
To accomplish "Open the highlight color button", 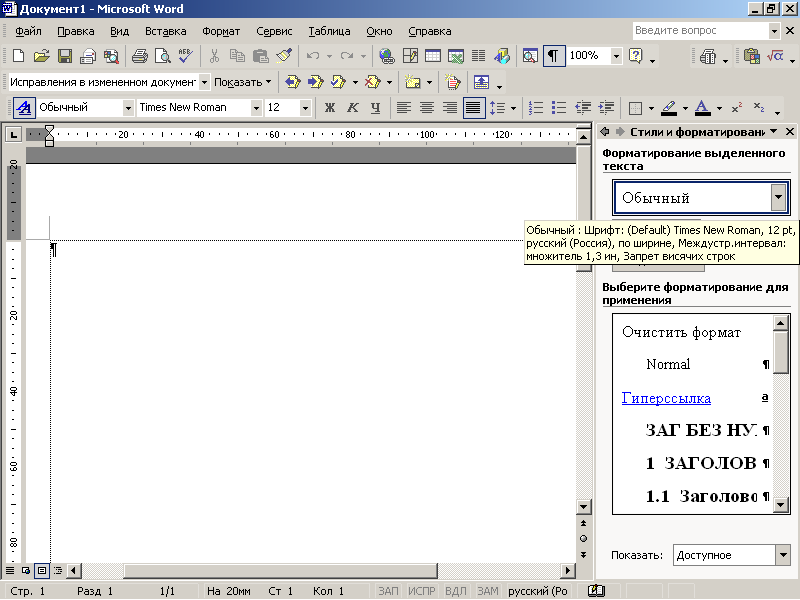I will (x=669, y=108).
